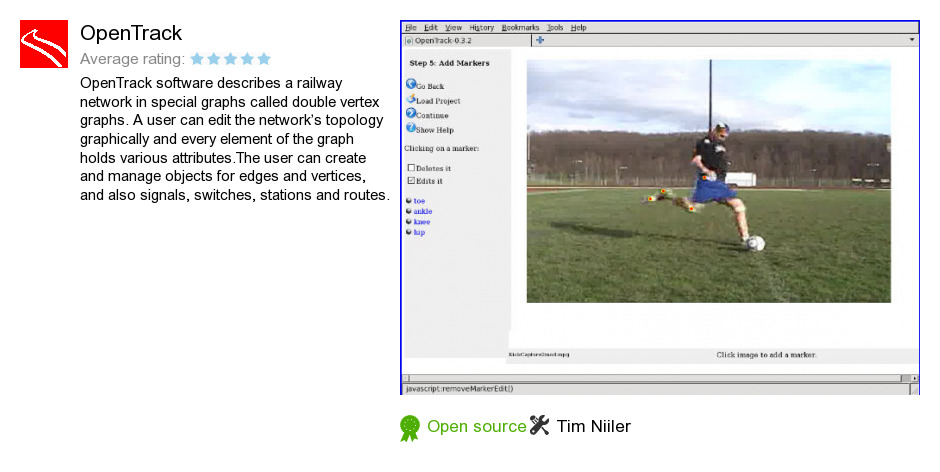Click the red marker on the player's hip
The image size is (940, 472).
click(x=704, y=178)
